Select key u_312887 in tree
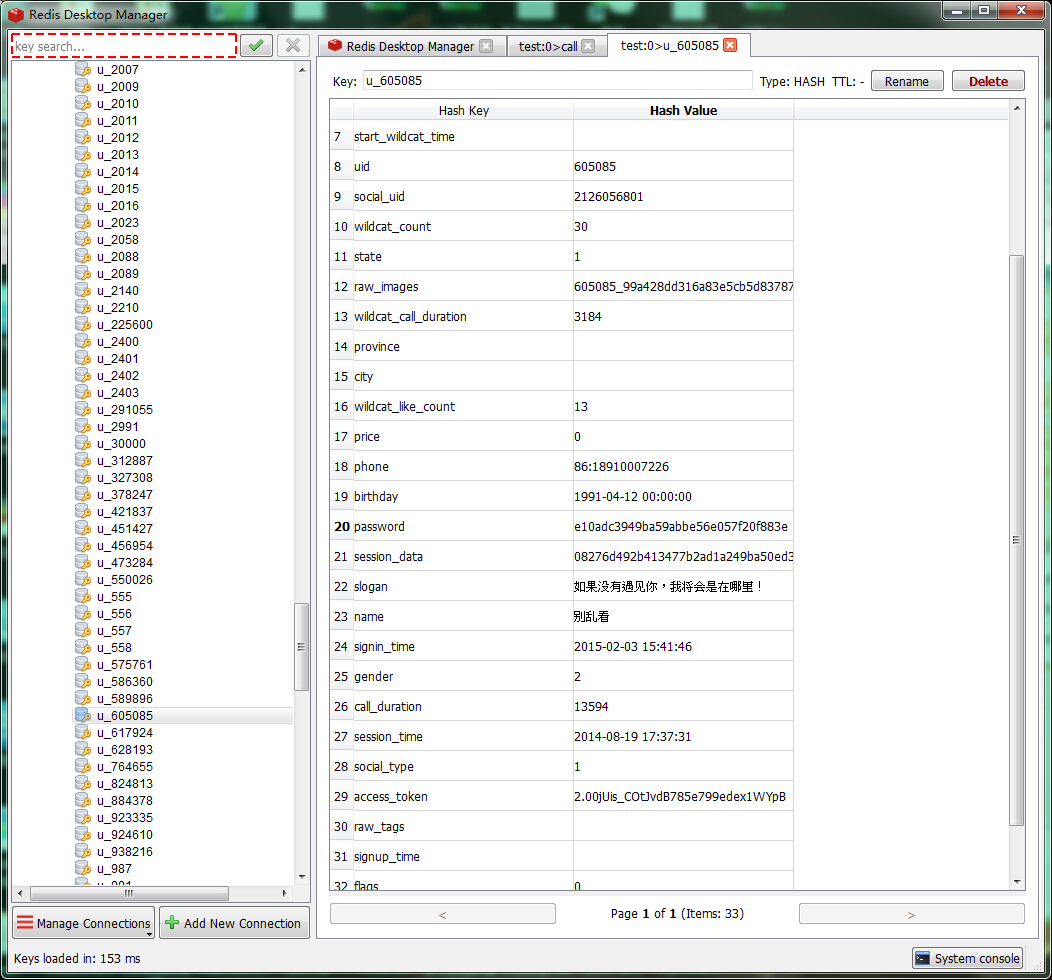Image resolution: width=1052 pixels, height=980 pixels. click(x=125, y=460)
